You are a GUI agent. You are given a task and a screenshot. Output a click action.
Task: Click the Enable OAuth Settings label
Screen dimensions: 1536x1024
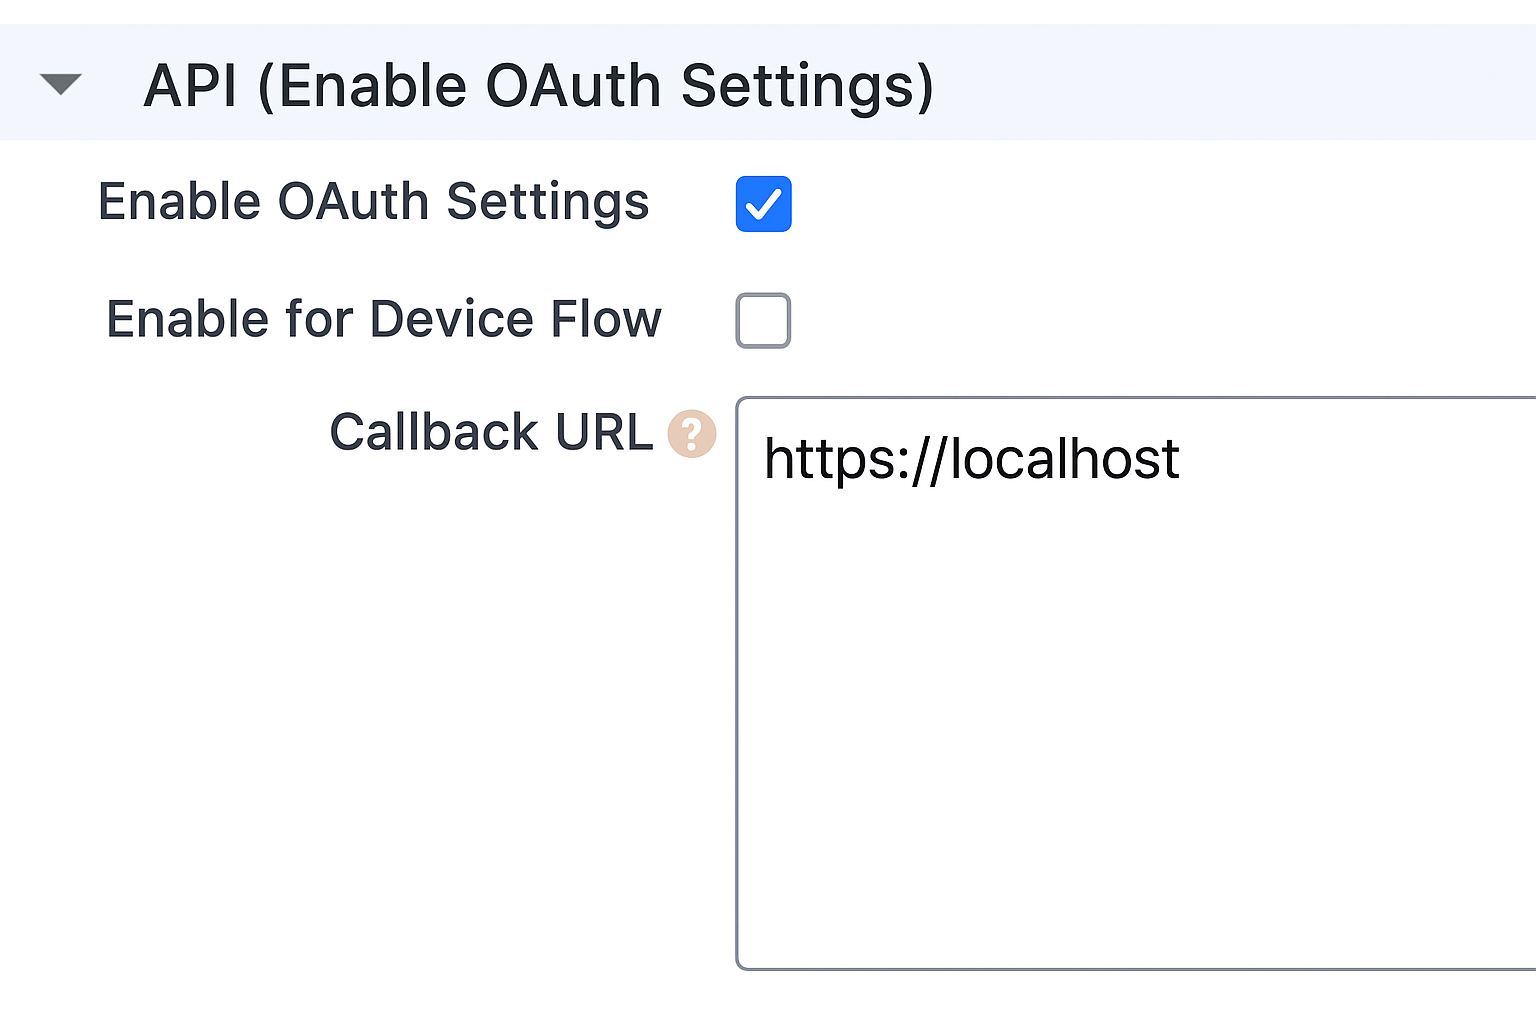pos(373,202)
